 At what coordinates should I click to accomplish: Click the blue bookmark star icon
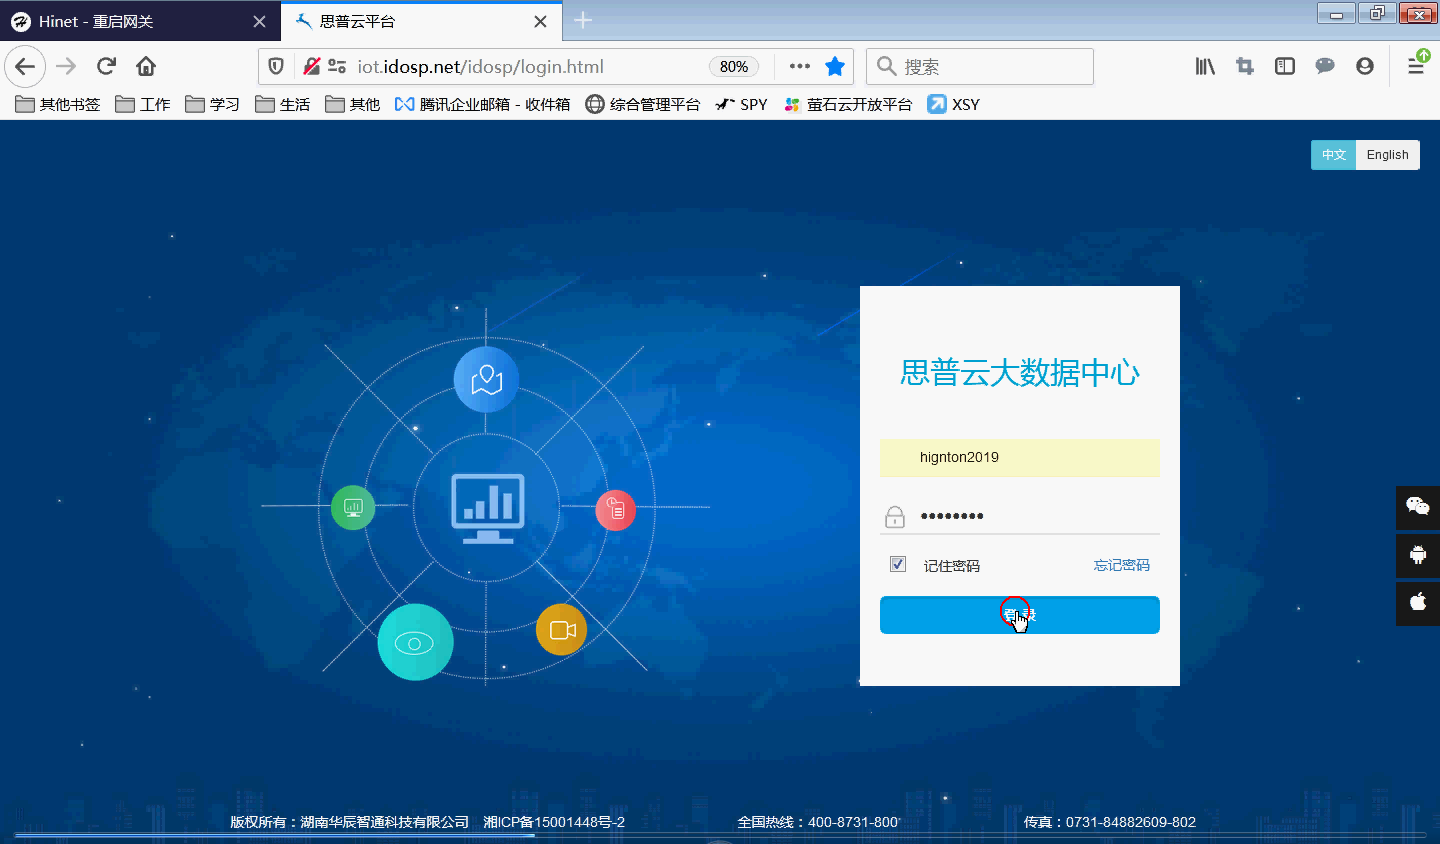coord(835,67)
